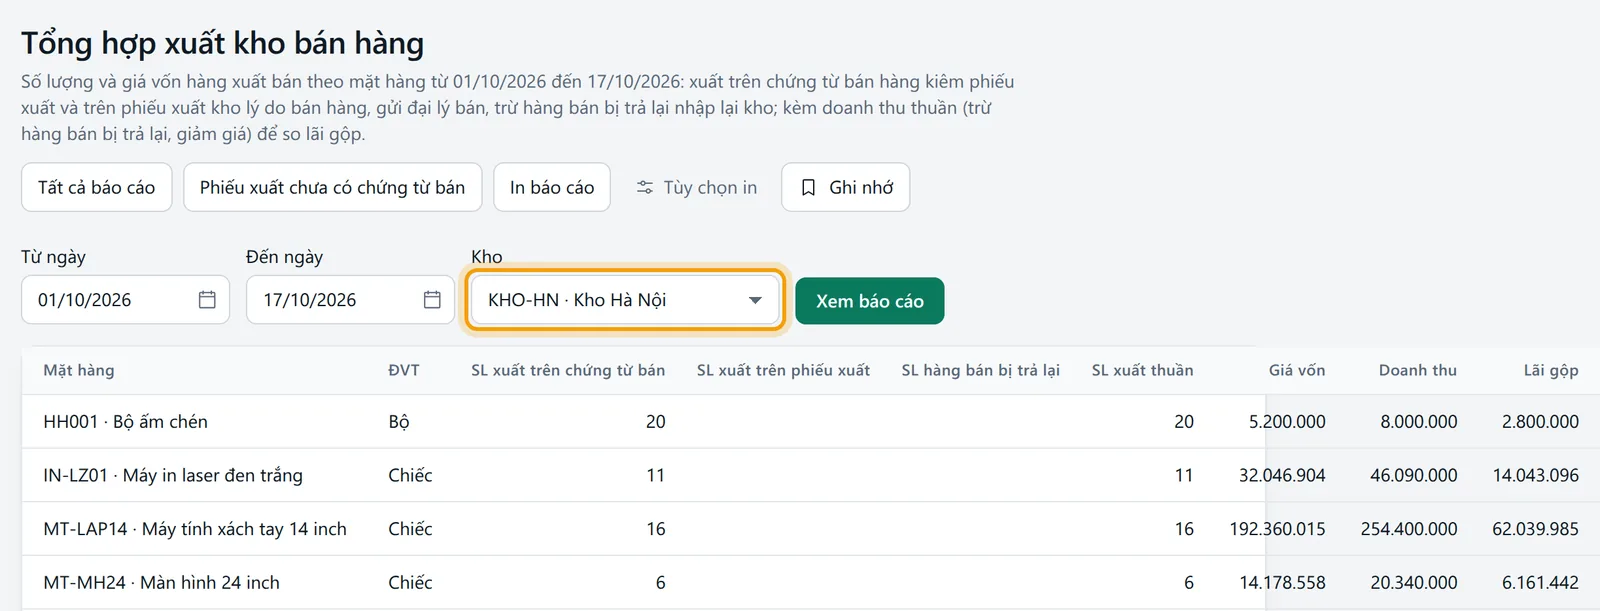Viewport: 1600px width, 611px height.
Task: Click the Giá vốn value 192.360.015
Action: tap(1278, 529)
